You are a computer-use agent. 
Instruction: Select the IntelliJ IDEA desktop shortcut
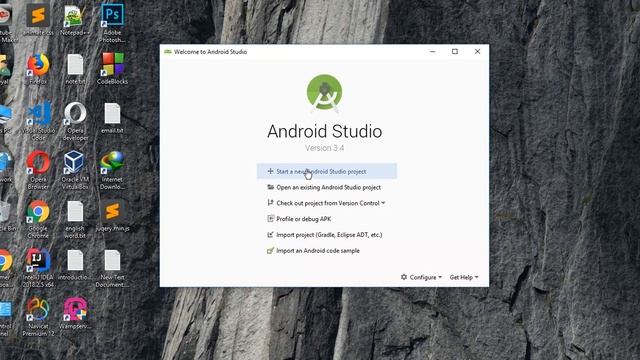pos(38,268)
